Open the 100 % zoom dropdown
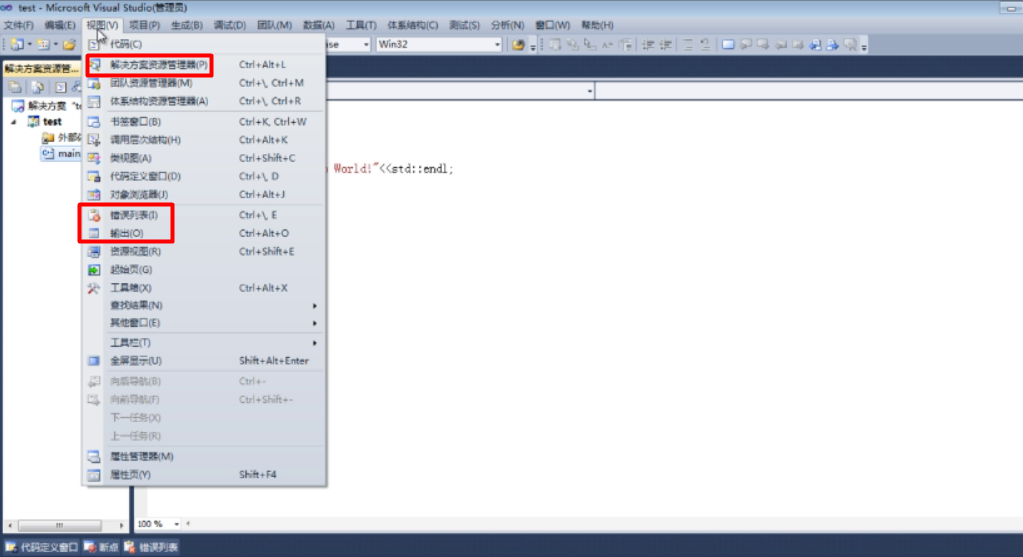The width and height of the screenshot is (1023, 557). tap(176, 524)
